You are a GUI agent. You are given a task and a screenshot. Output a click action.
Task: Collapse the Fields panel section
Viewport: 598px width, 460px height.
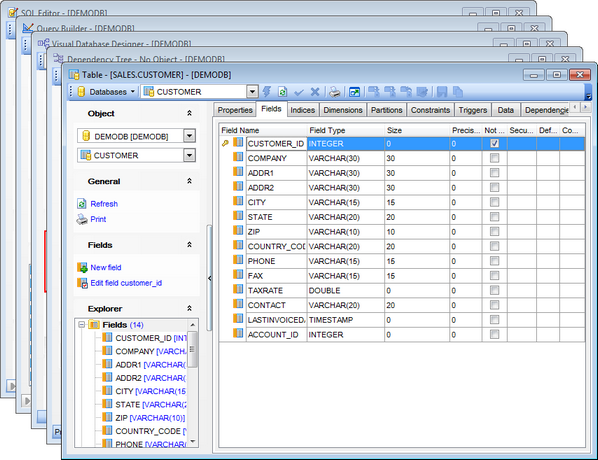click(x=189, y=245)
